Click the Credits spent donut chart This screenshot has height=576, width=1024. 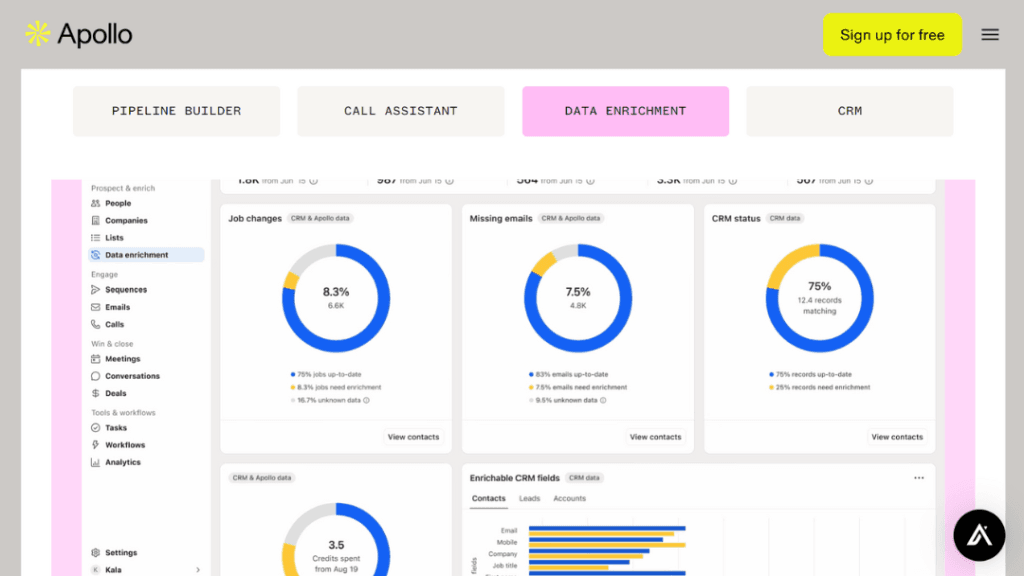pyautogui.click(x=336, y=539)
